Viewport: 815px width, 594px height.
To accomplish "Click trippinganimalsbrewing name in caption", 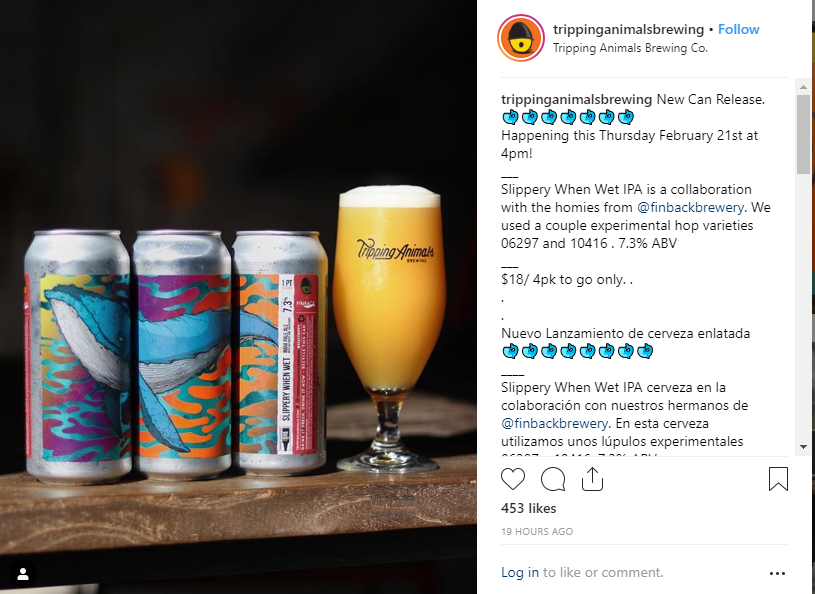I will (576, 99).
